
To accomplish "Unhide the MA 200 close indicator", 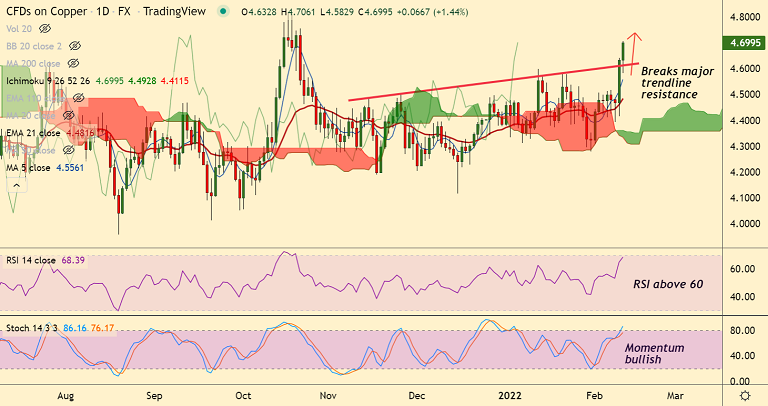I will click(73, 63).
